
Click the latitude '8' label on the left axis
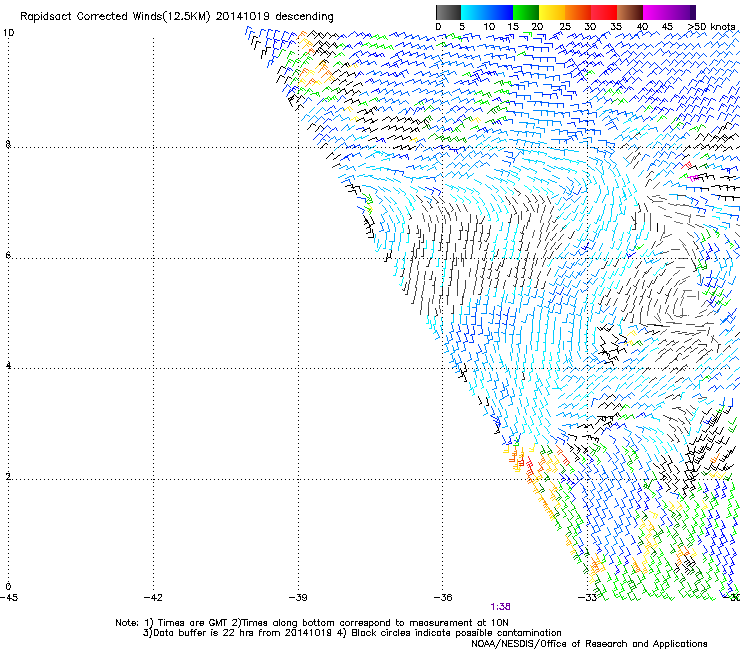(x=8, y=144)
